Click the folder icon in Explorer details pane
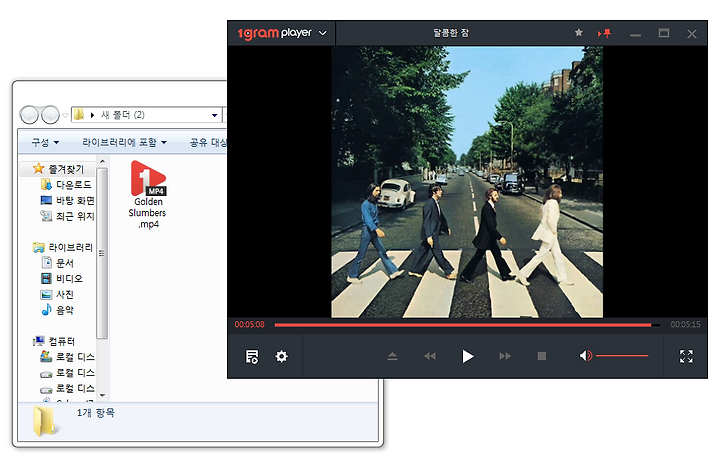Screen dimensions: 720x457 coord(44,421)
